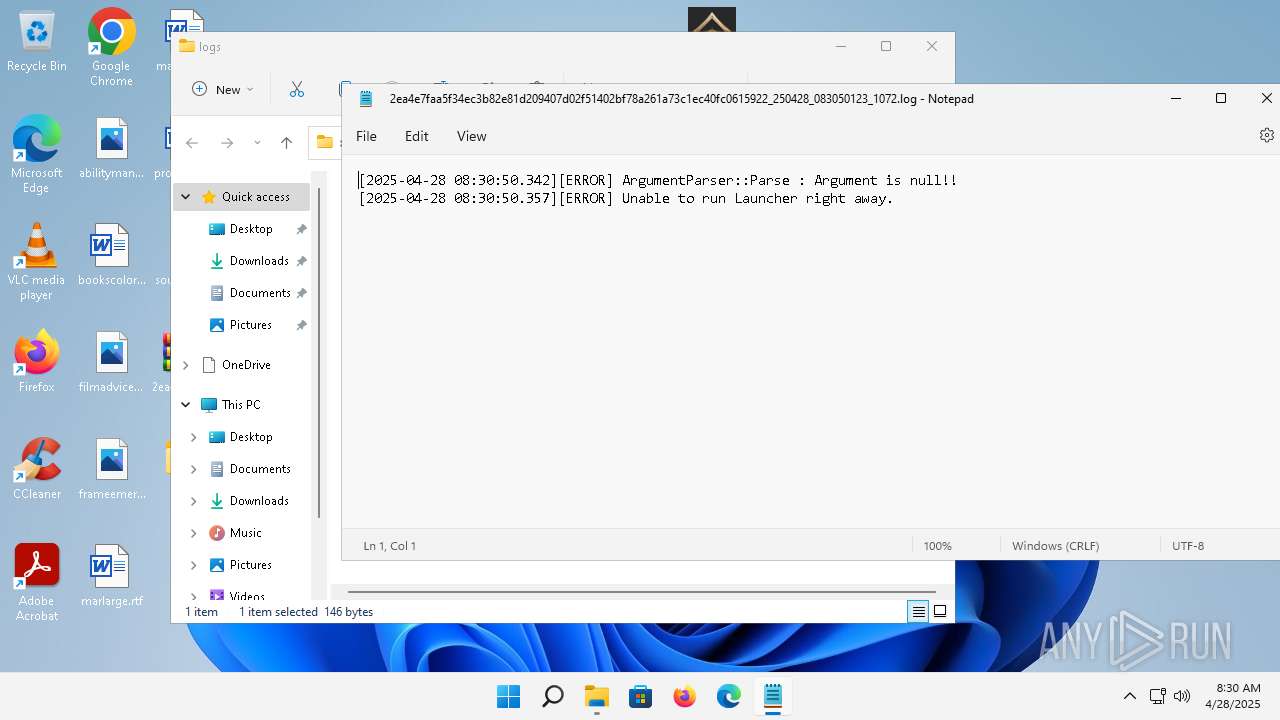Select Downloads under Quick access
Image resolution: width=1280 pixels, height=720 pixels.
259,261
